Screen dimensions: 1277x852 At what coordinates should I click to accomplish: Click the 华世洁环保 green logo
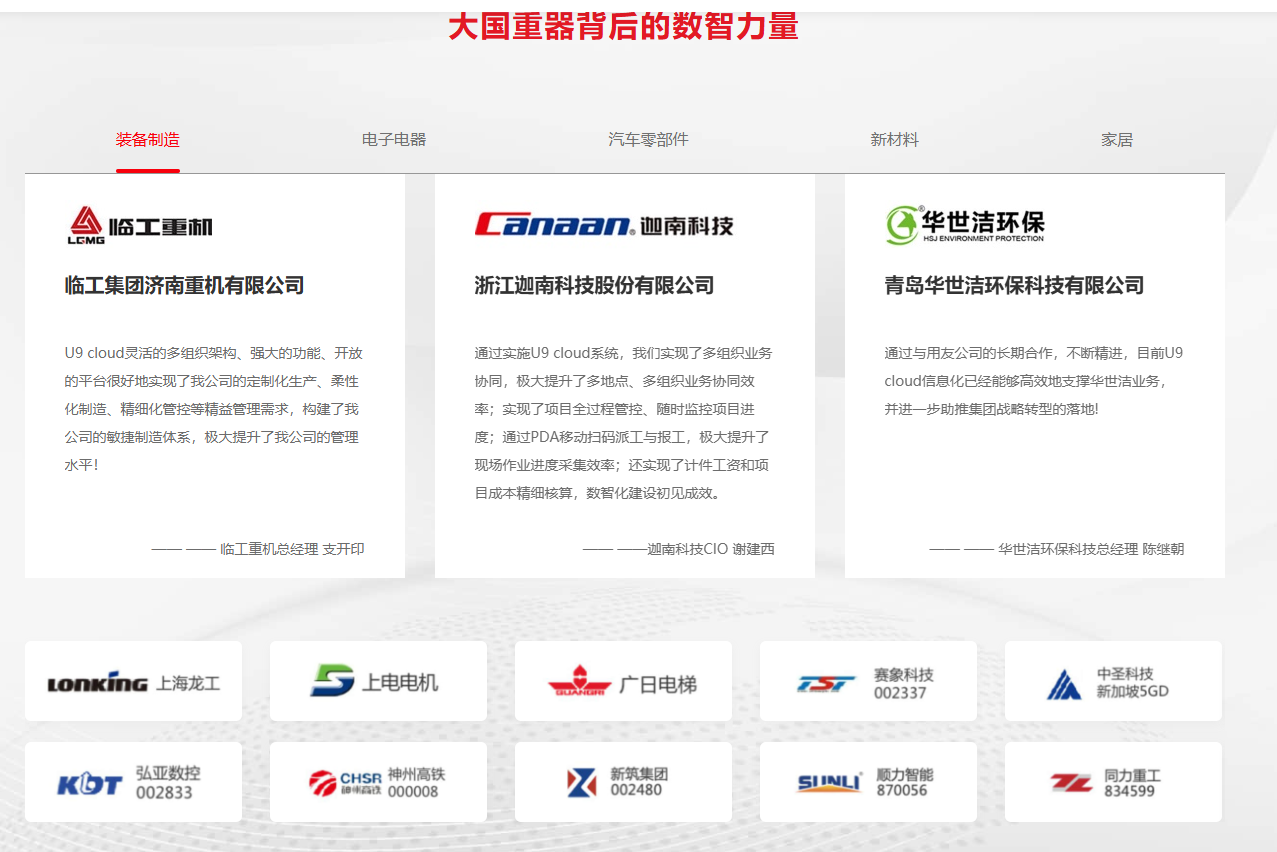[965, 225]
